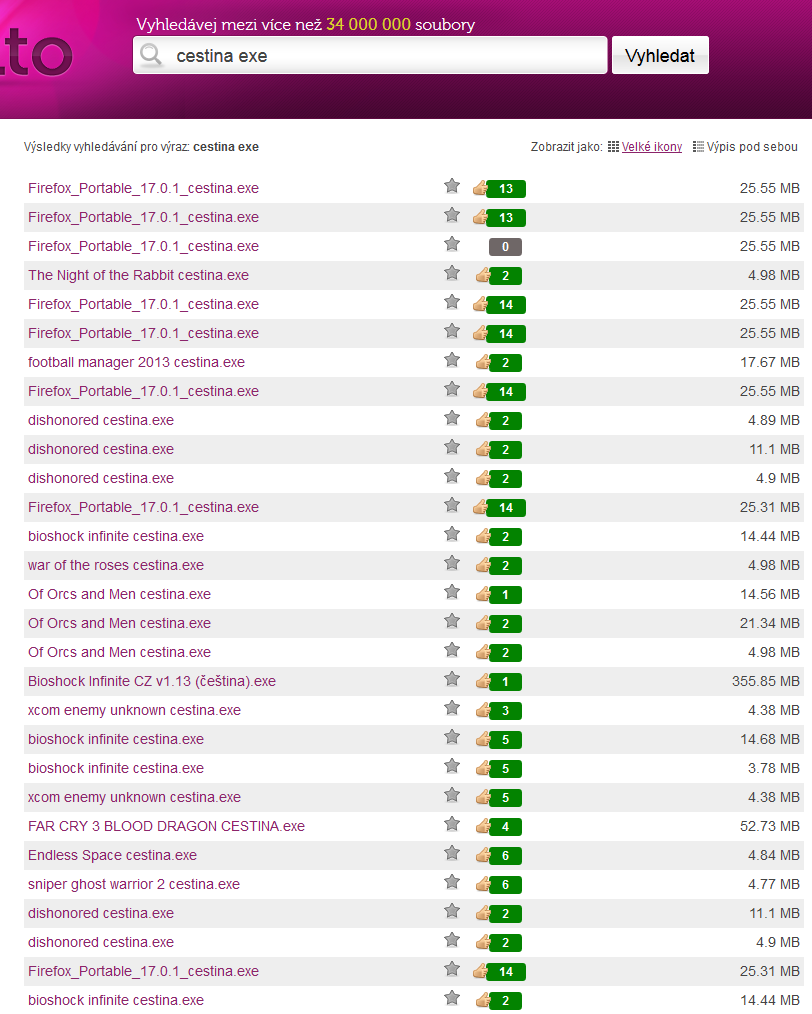
Task: Open the Of Orcs and Men file sized 4.98 MB
Action: pyautogui.click(x=120, y=652)
